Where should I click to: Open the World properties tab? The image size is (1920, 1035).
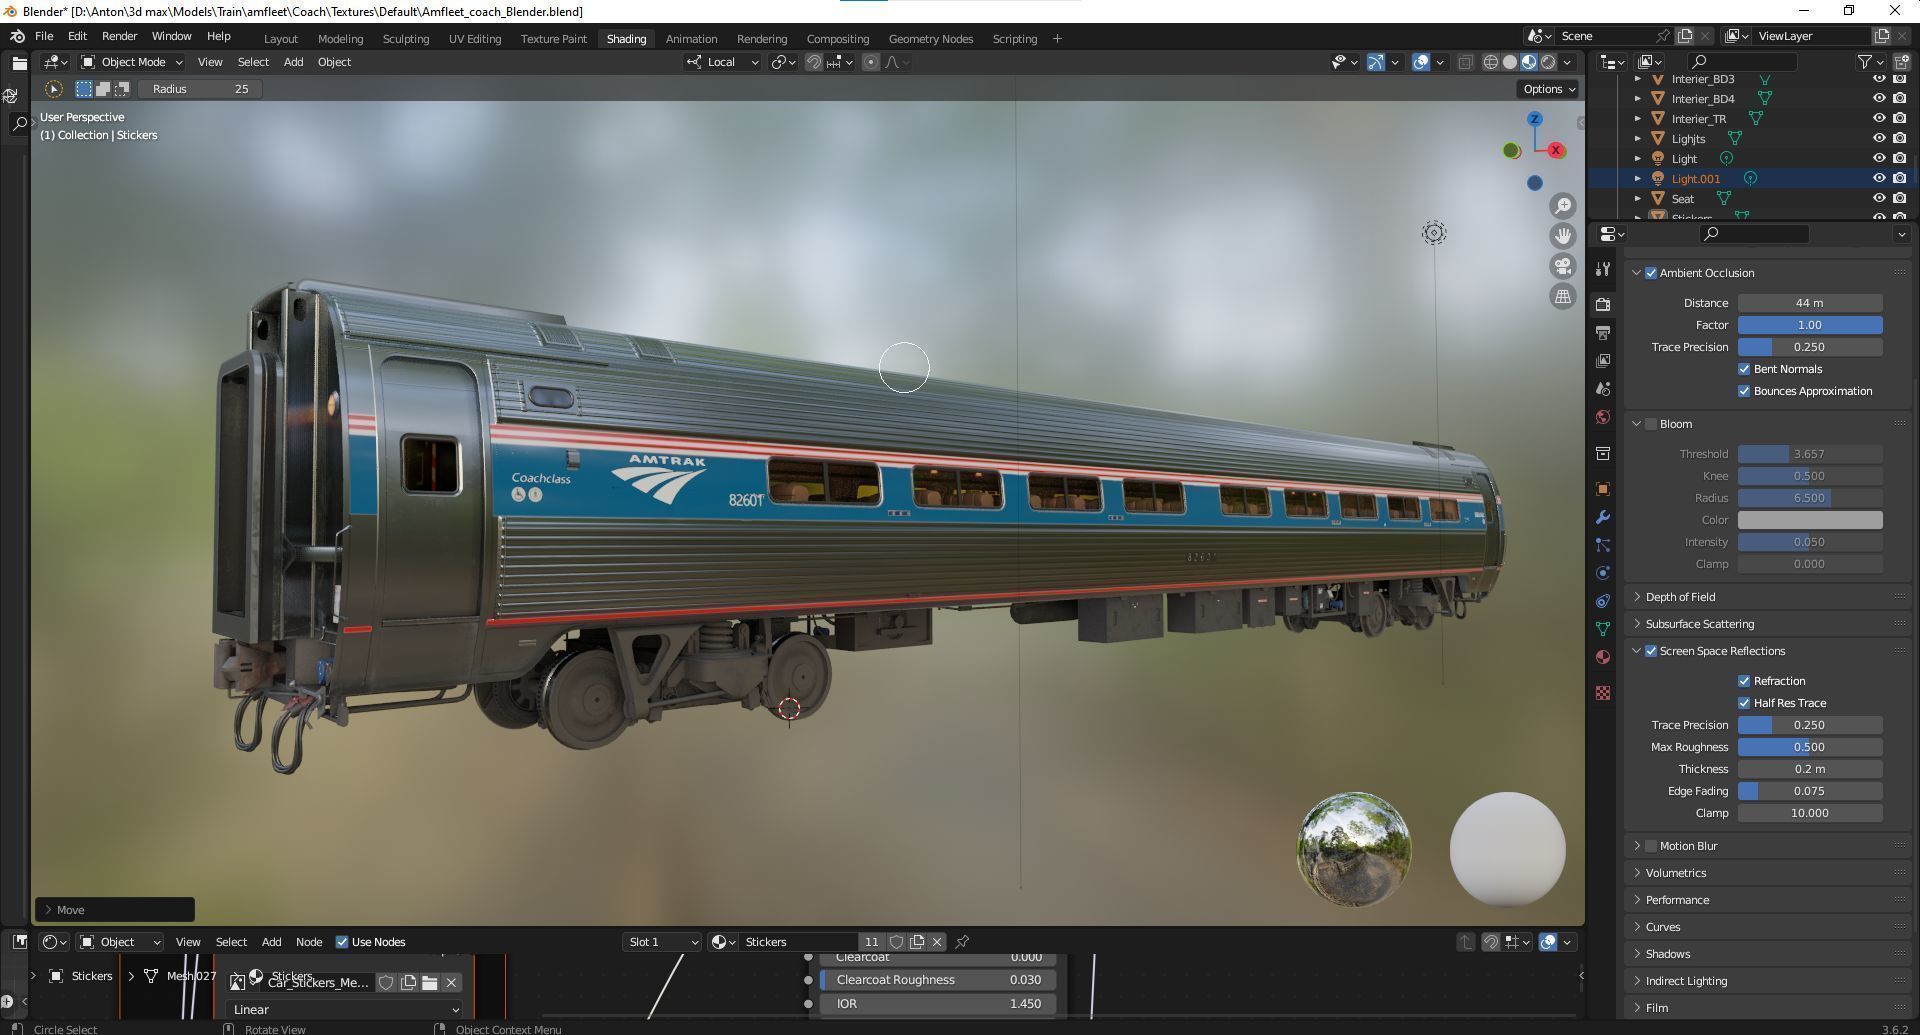pyautogui.click(x=1603, y=417)
